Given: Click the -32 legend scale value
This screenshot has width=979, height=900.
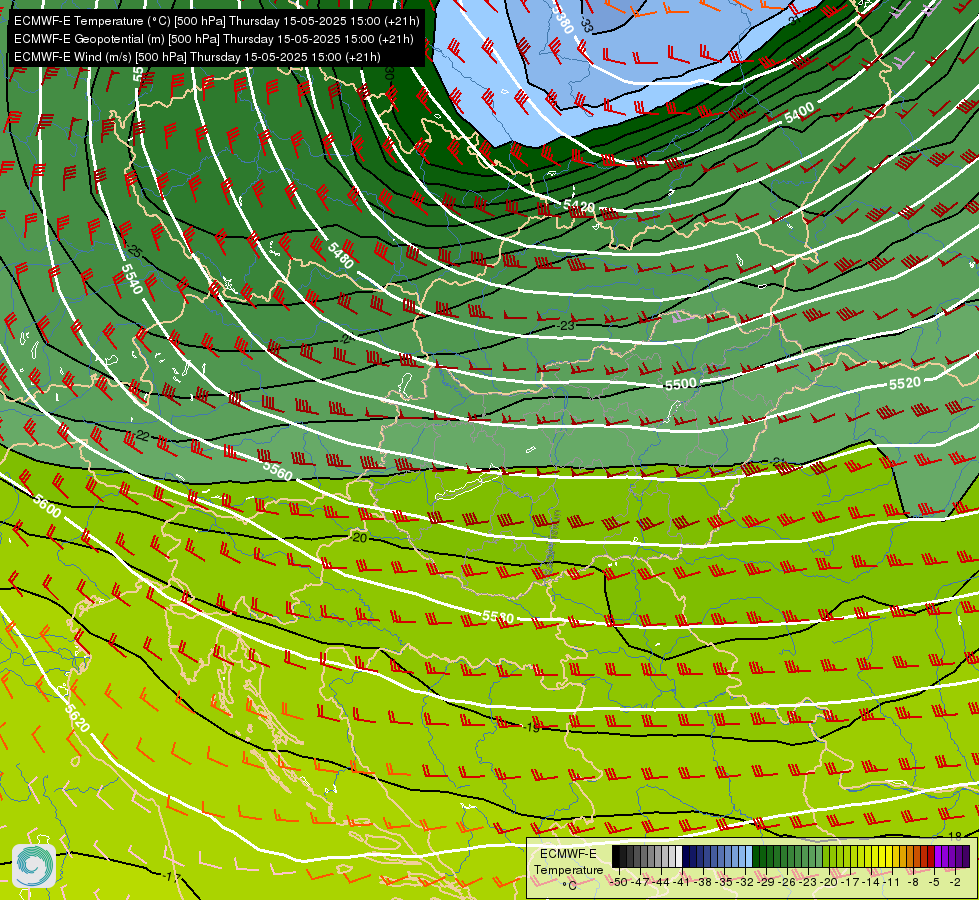Looking at the screenshot, I should coord(745,882).
